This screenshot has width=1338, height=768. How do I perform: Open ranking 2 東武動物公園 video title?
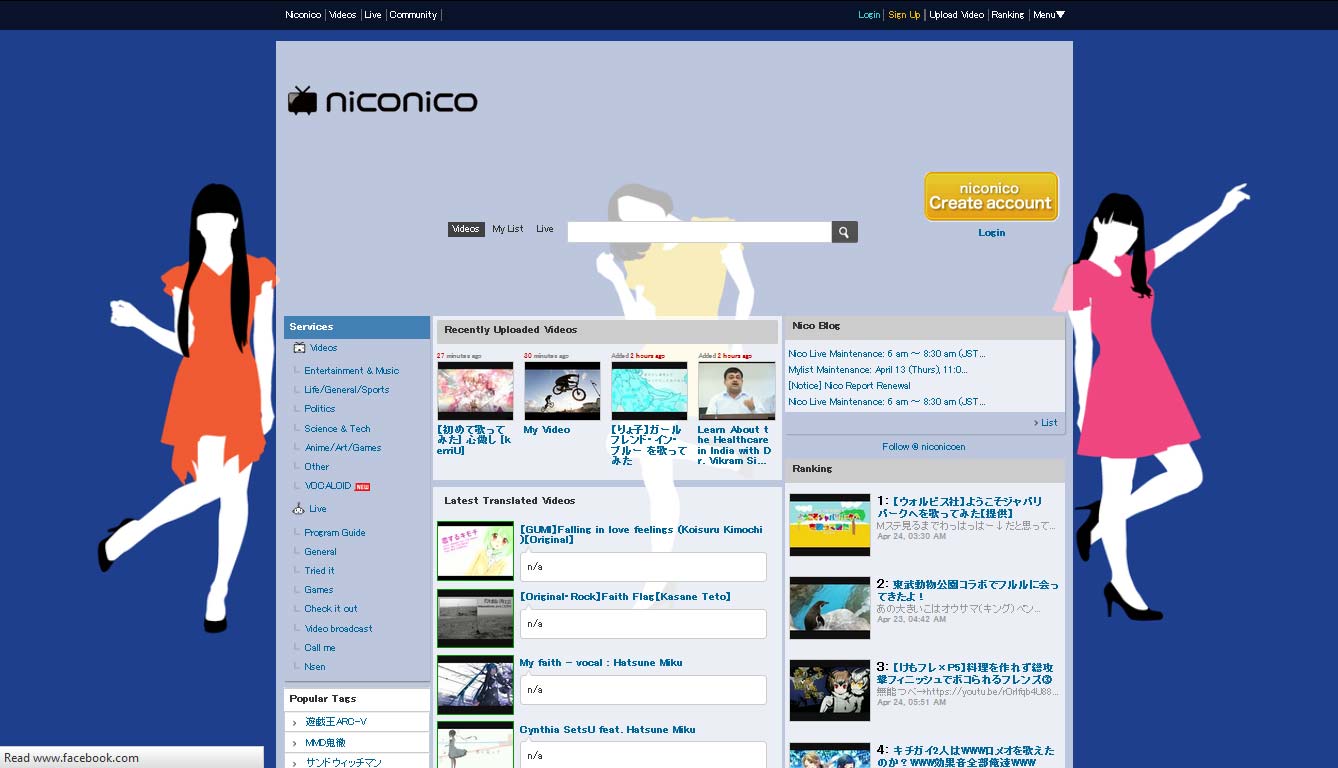(x=968, y=590)
